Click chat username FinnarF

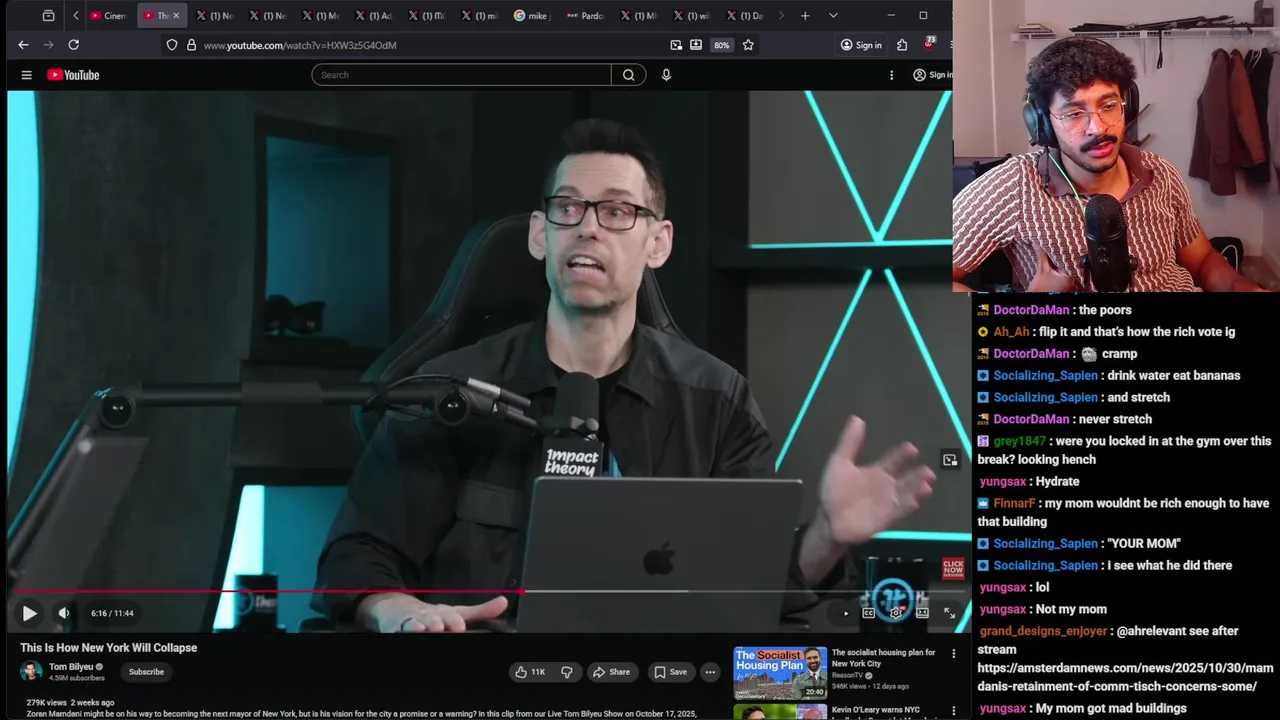pos(1014,503)
